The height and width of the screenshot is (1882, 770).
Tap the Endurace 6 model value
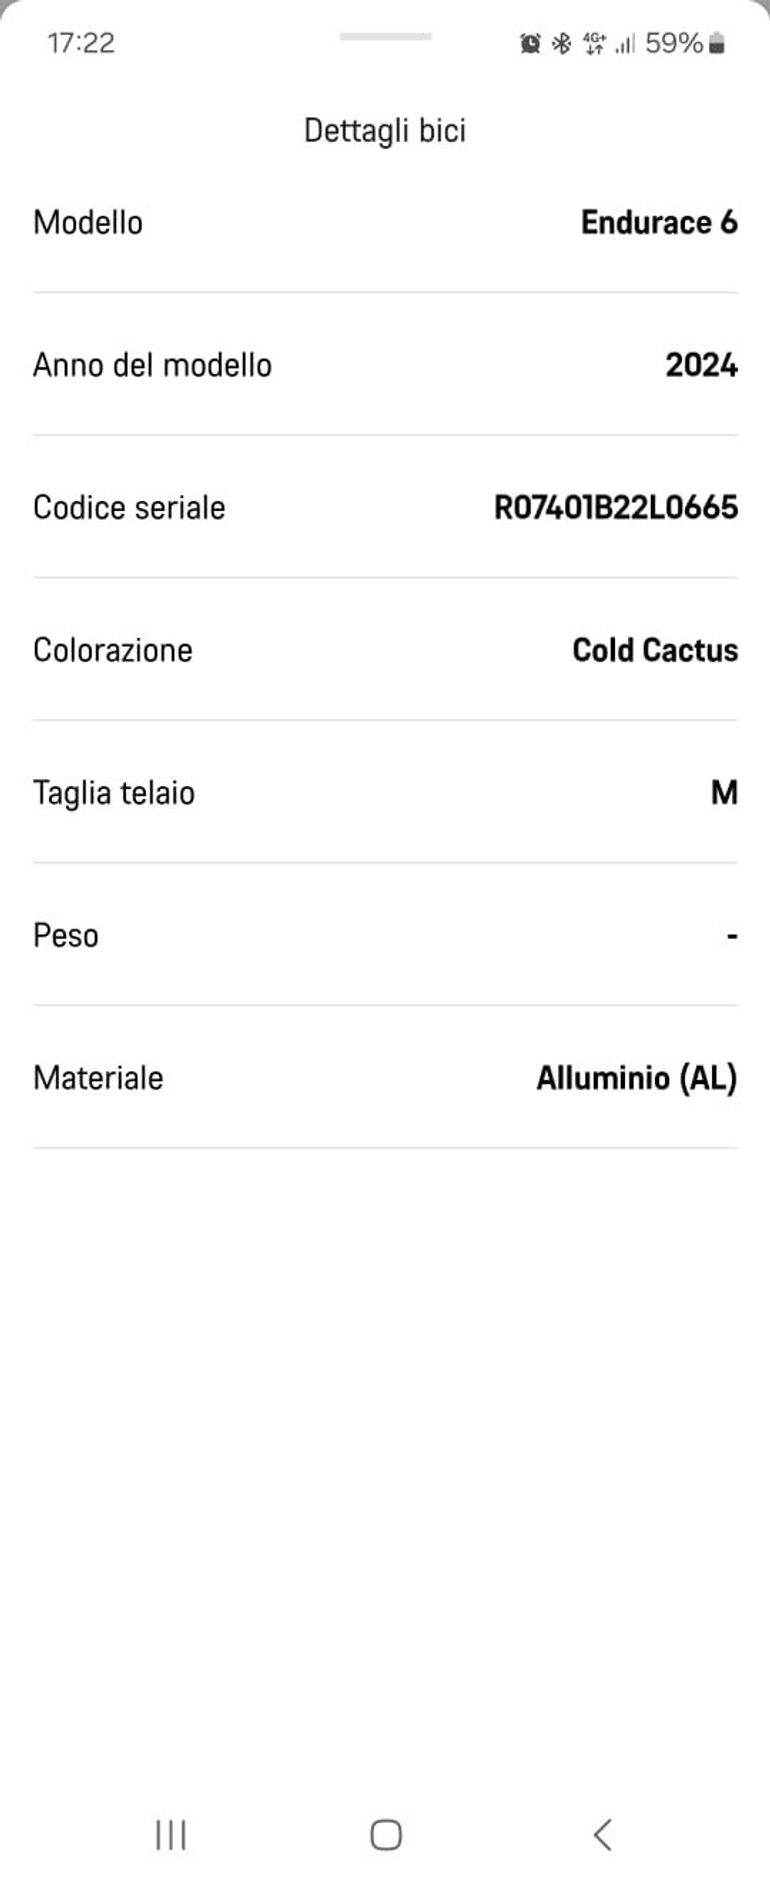tap(659, 222)
